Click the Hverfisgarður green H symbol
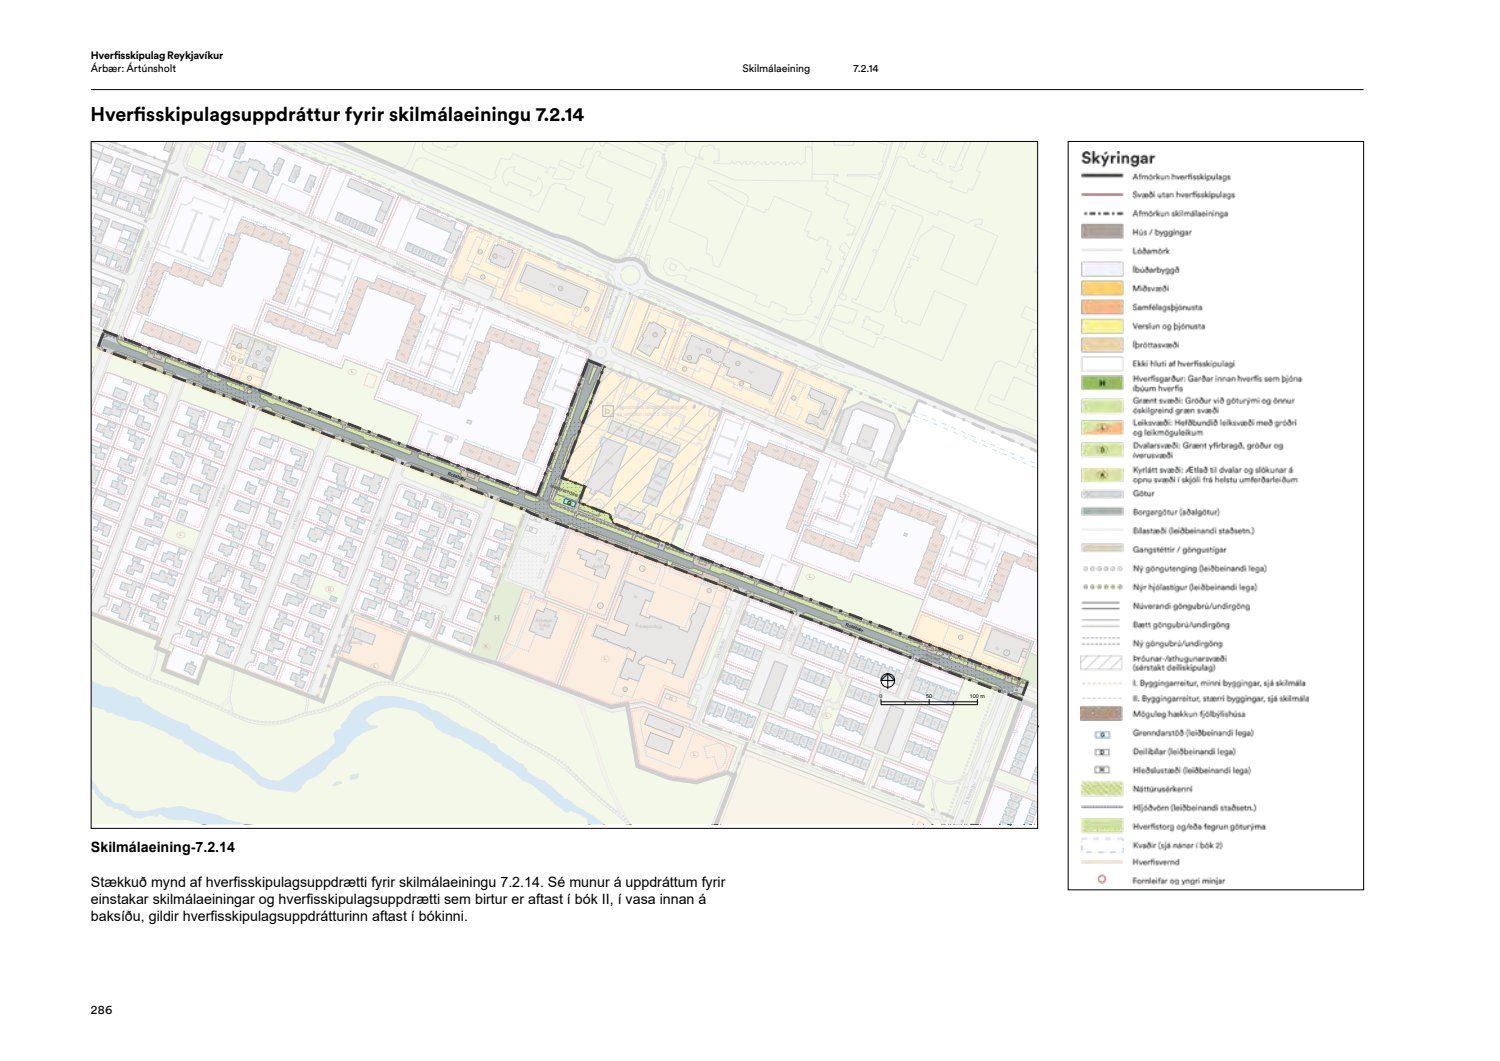Viewport: 1500px width, 1061px height. pyautogui.click(x=1101, y=383)
